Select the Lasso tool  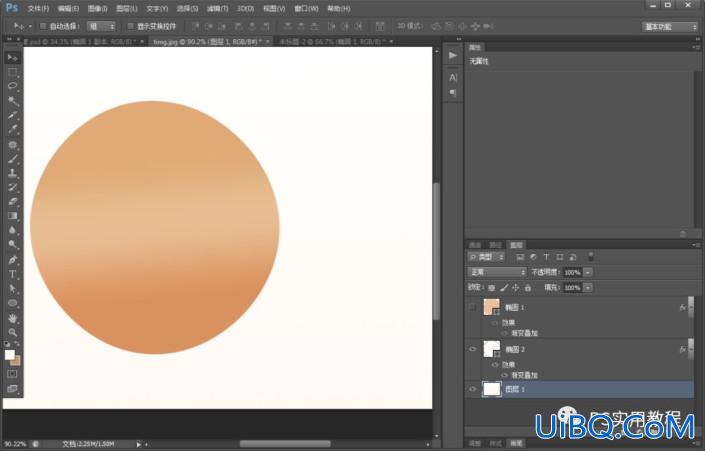[12, 86]
